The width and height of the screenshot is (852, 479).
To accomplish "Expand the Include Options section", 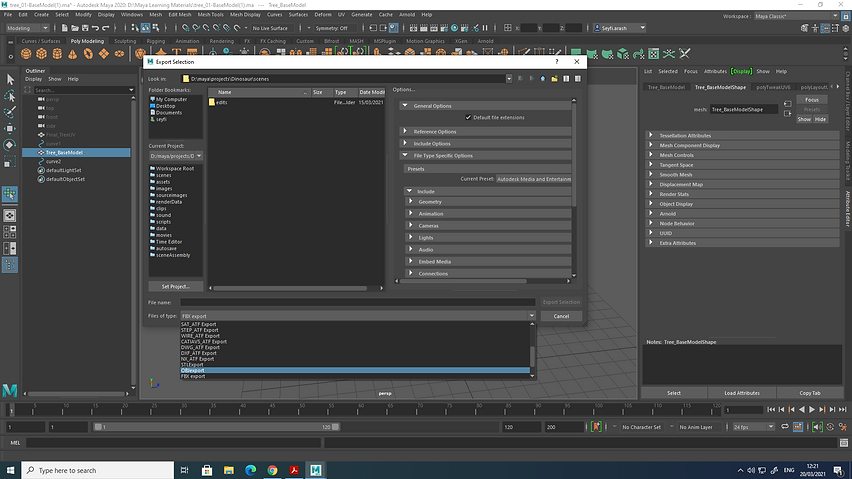I will click(x=405, y=143).
